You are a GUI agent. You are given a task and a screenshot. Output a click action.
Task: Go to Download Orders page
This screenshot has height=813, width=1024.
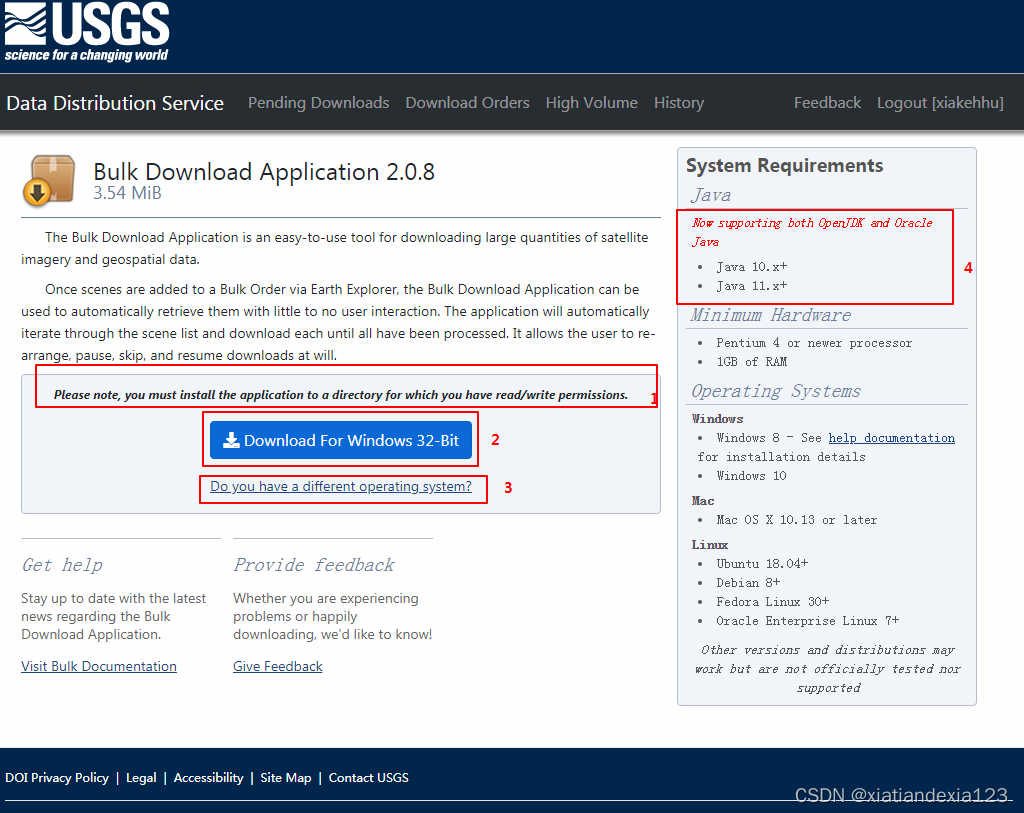pos(468,103)
